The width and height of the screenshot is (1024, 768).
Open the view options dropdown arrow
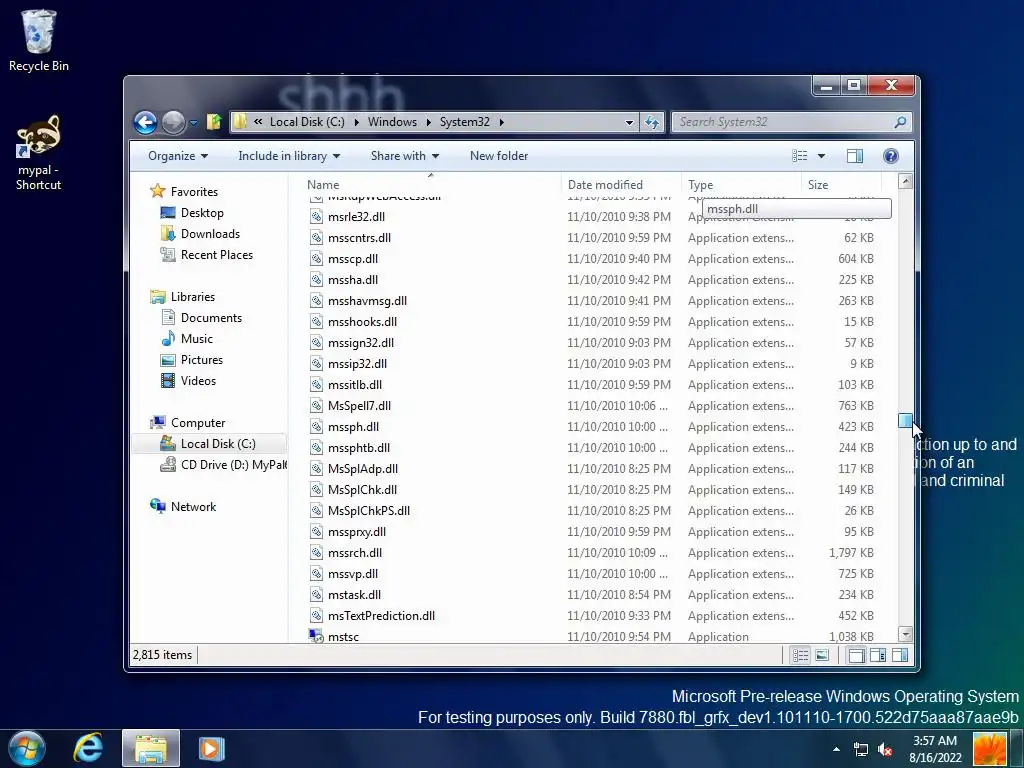(821, 156)
